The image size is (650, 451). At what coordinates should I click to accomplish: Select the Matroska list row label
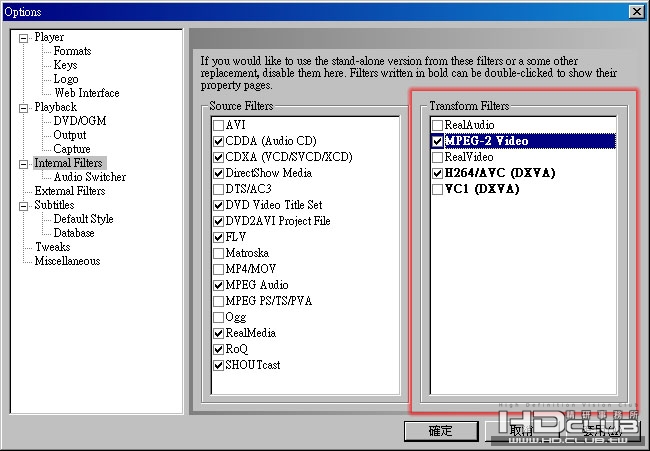247,253
